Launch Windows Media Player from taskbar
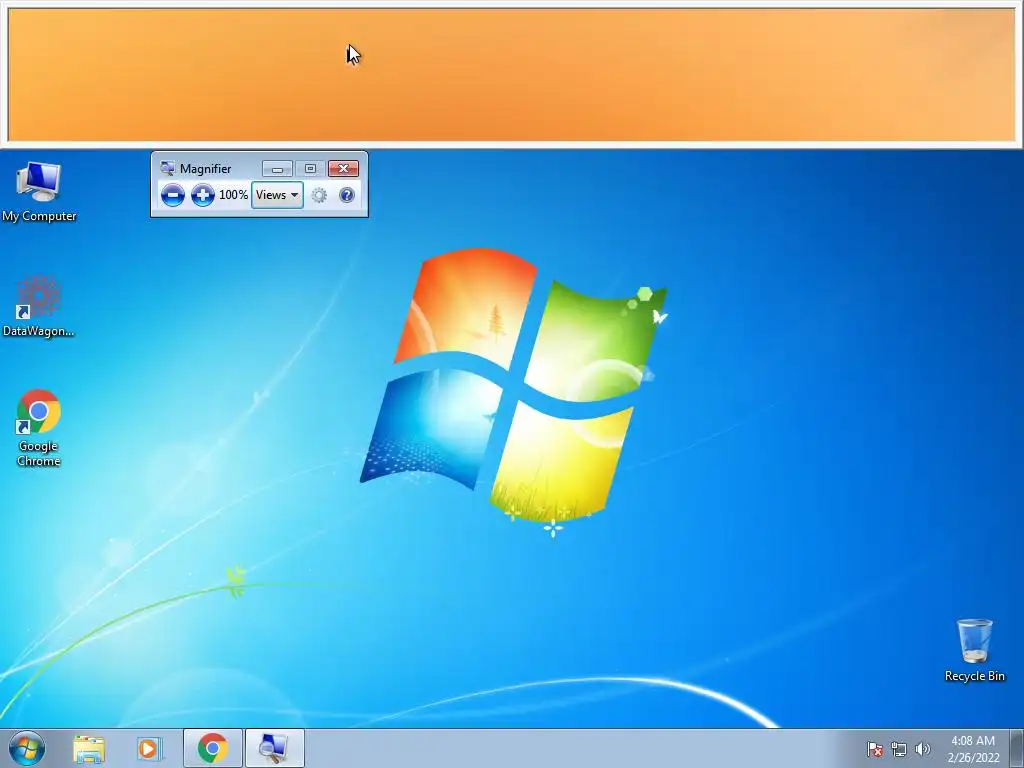This screenshot has width=1024, height=768. point(150,748)
